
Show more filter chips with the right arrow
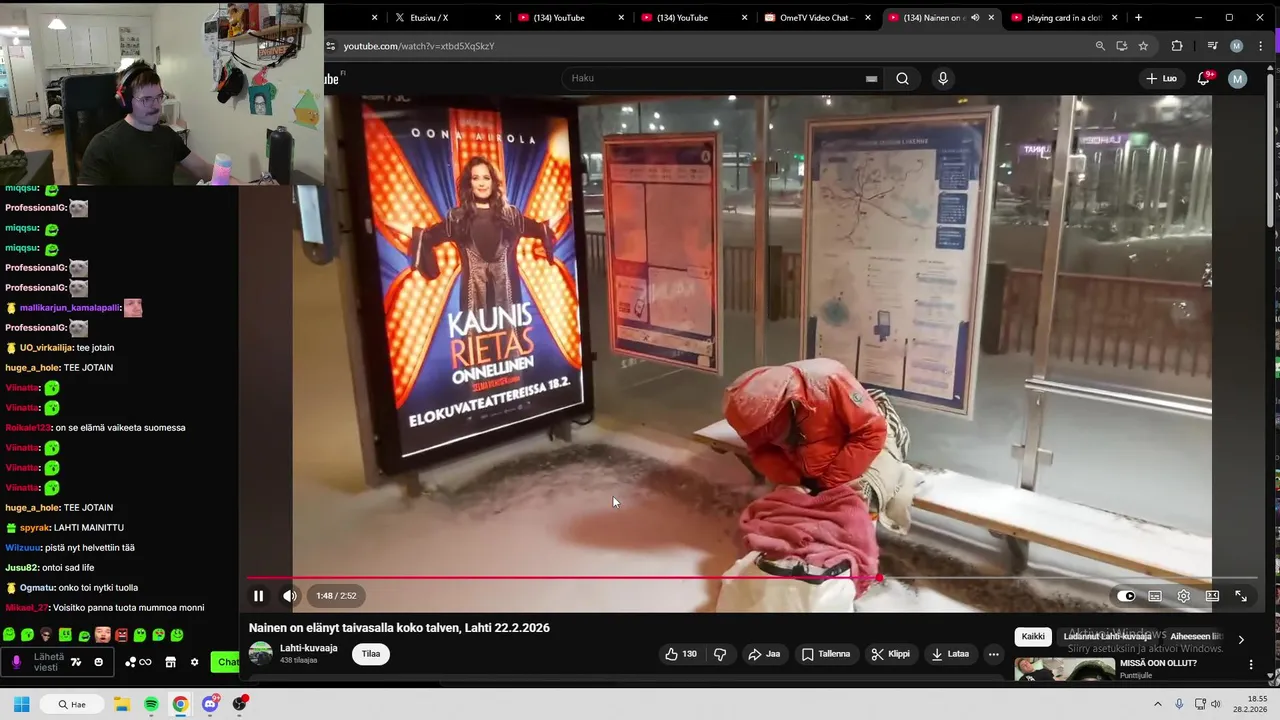coord(1241,639)
